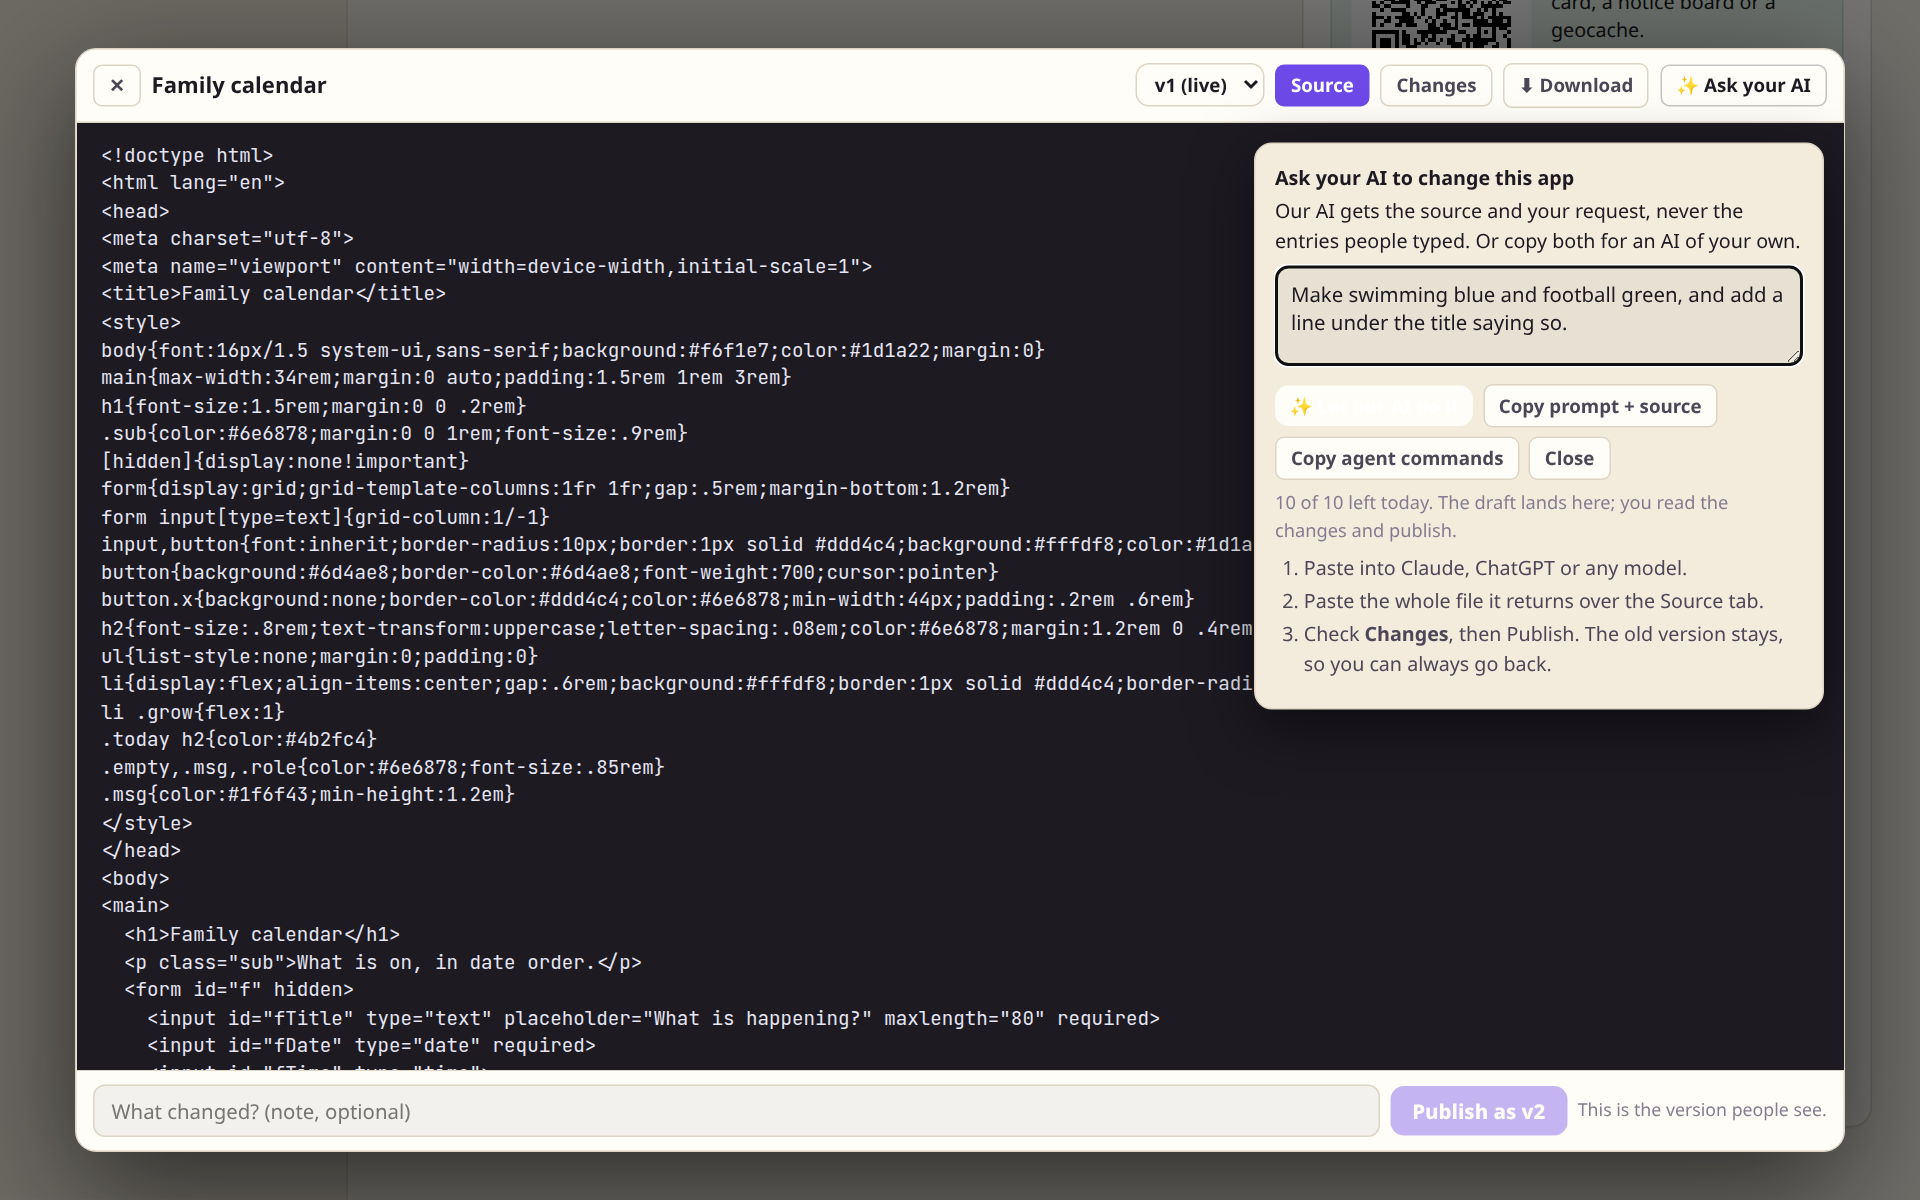Click Publish as v2
The image size is (1920, 1200).
point(1478,1111)
